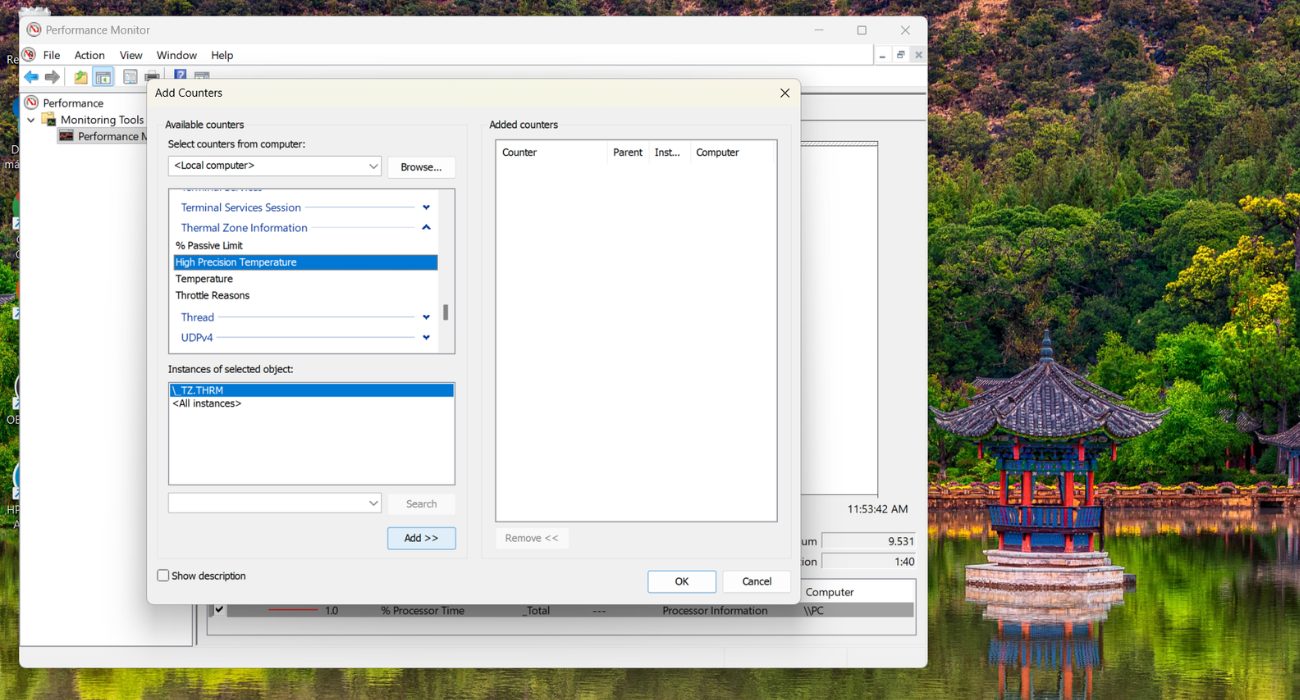Open the Local computer dropdown
This screenshot has height=700, width=1300.
click(275, 166)
